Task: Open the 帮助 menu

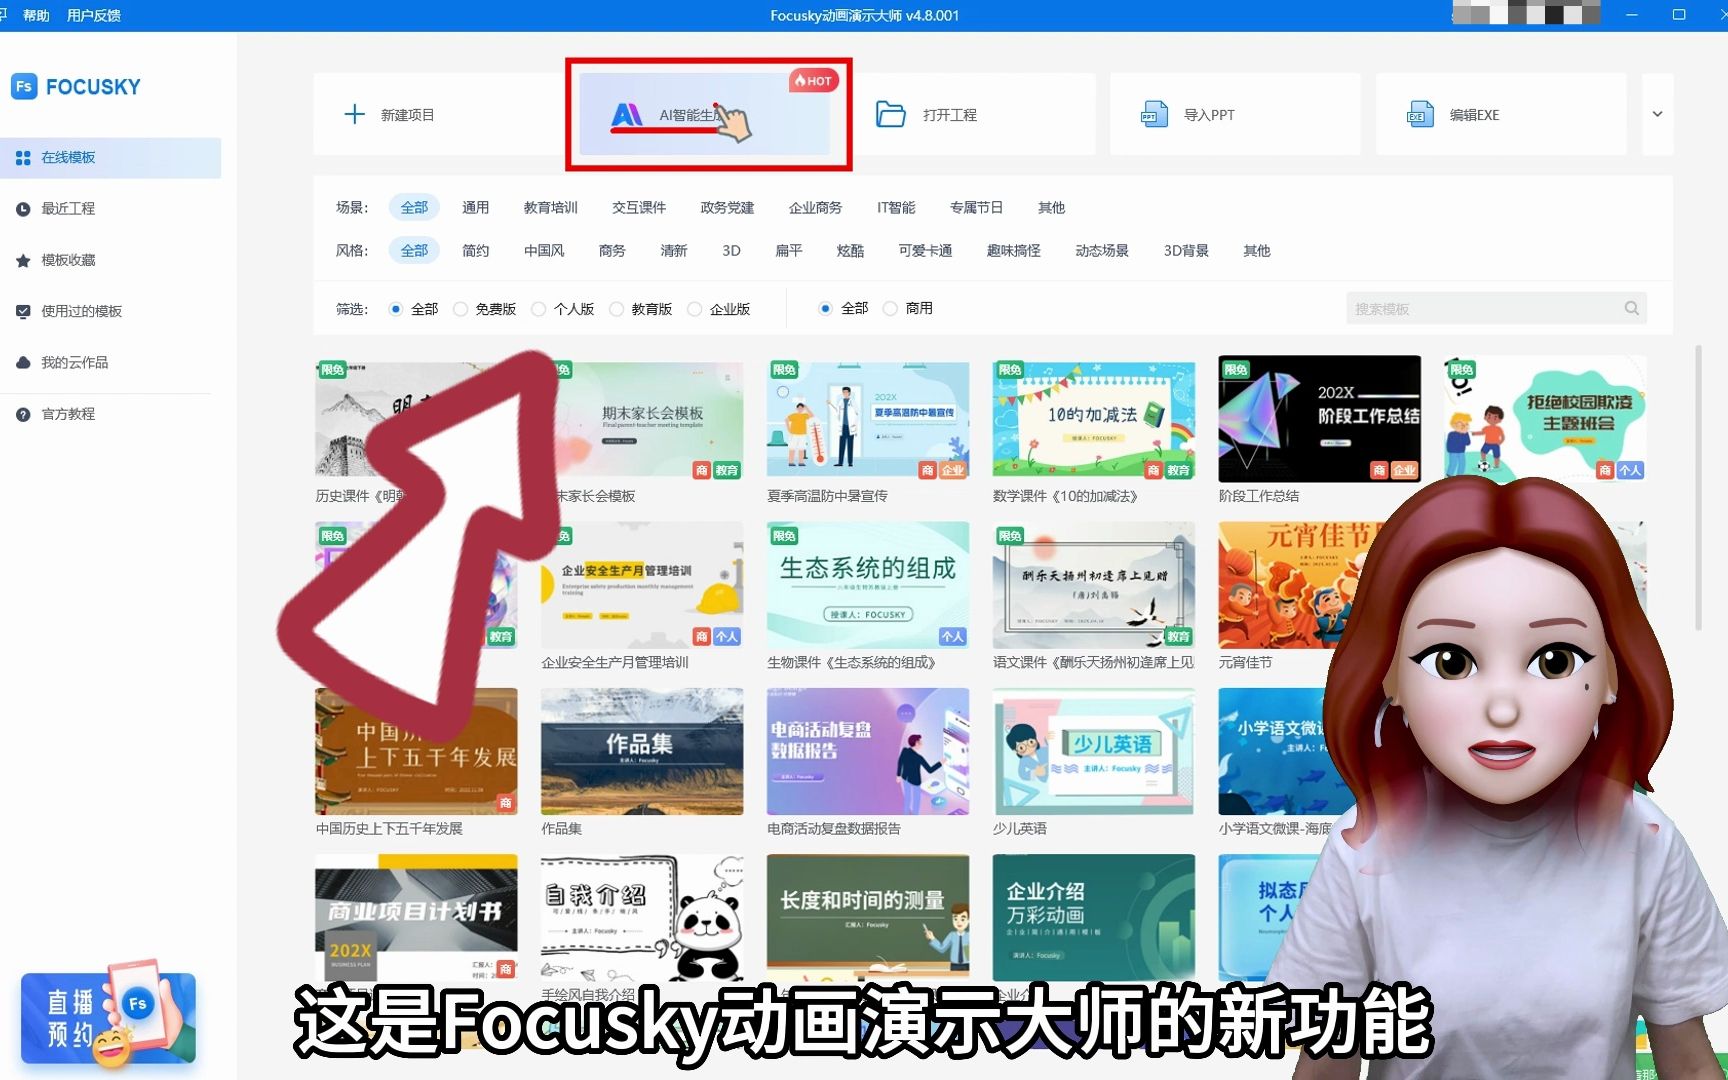Action: pyautogui.click(x=36, y=15)
